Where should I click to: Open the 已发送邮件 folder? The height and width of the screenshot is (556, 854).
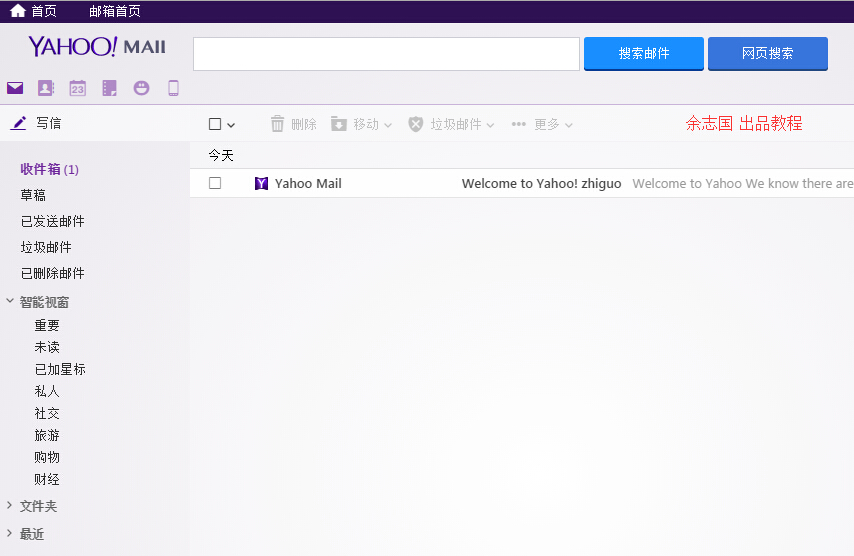tap(52, 221)
